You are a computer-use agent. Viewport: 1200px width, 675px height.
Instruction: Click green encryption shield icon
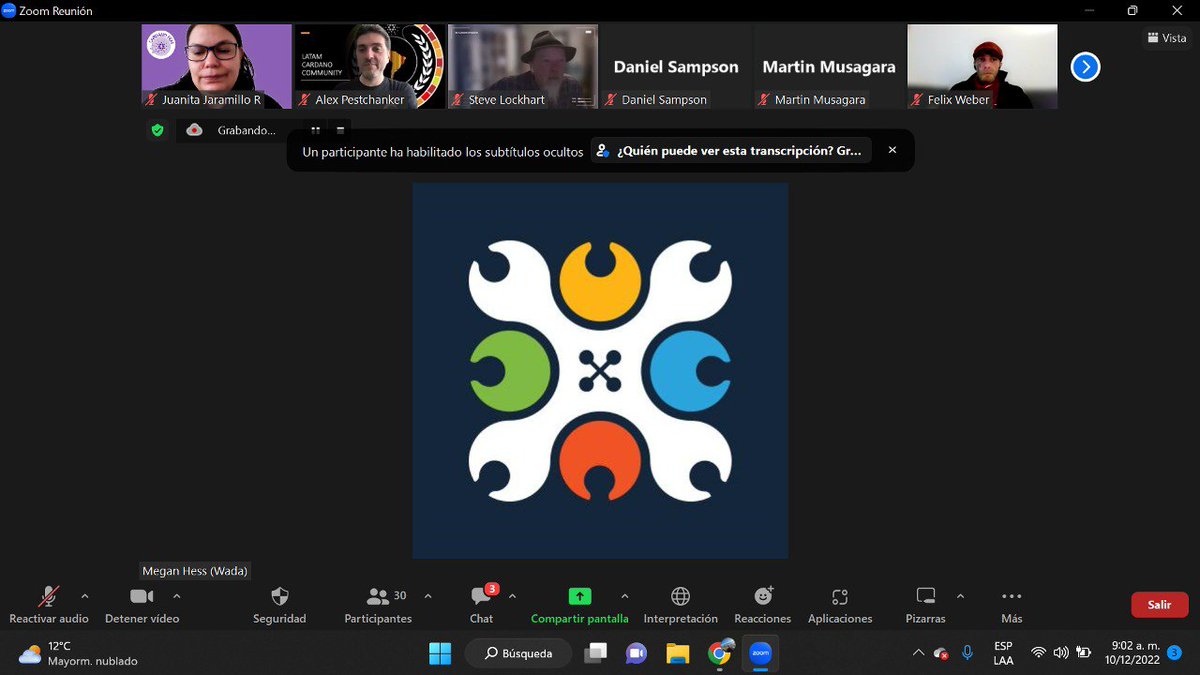(157, 130)
